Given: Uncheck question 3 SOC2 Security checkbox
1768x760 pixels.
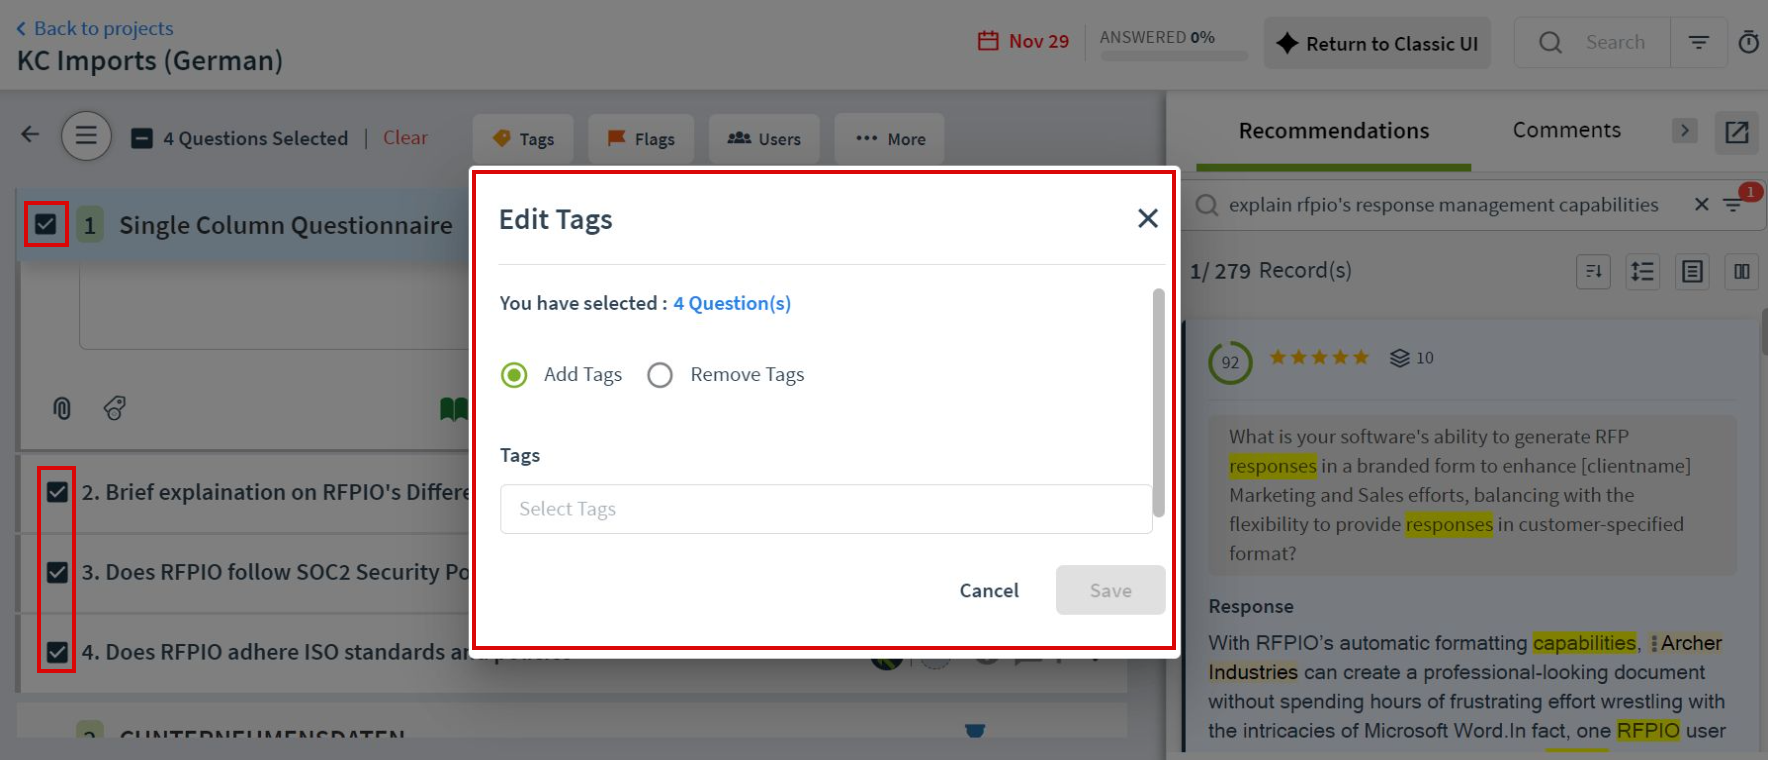Looking at the screenshot, I should pos(57,572).
